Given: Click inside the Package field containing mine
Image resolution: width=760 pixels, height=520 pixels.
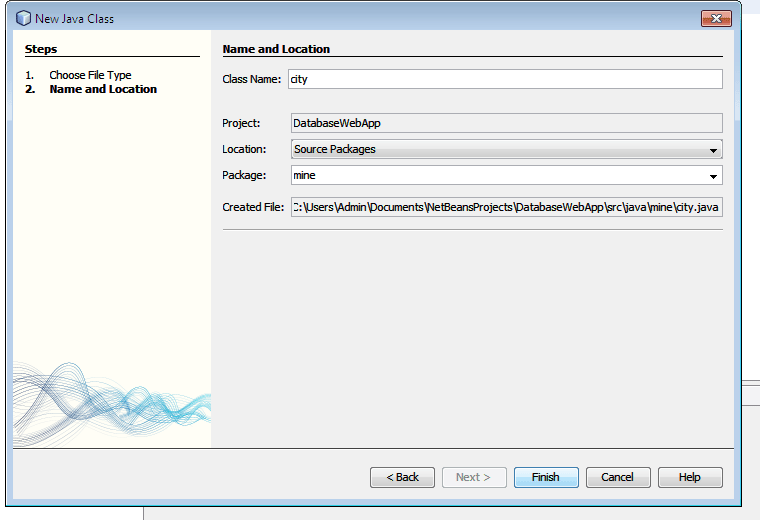Looking at the screenshot, I should click(x=499, y=175).
